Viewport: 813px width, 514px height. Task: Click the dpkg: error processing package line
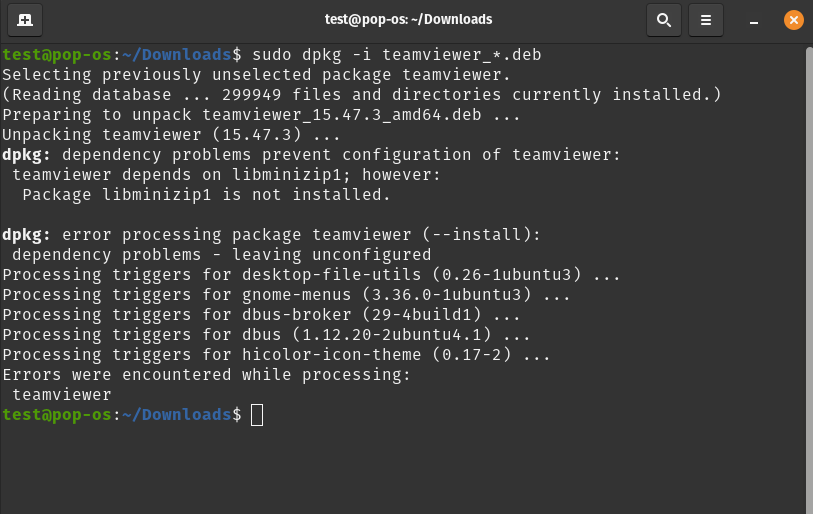tap(271, 234)
